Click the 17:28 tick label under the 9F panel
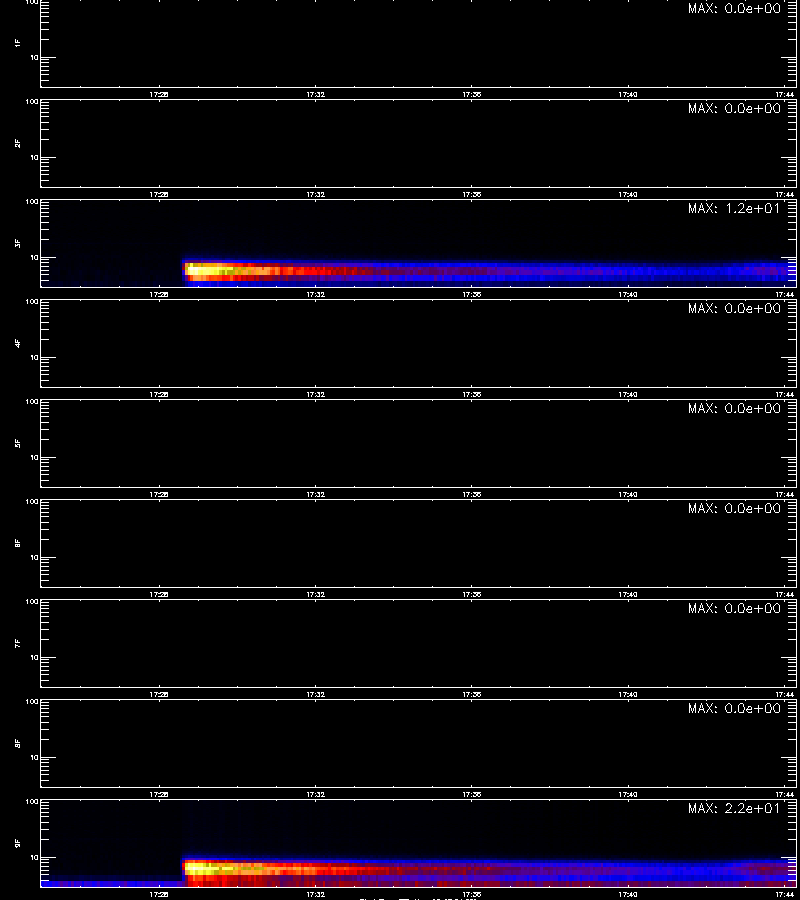The image size is (800, 900). coord(159,894)
